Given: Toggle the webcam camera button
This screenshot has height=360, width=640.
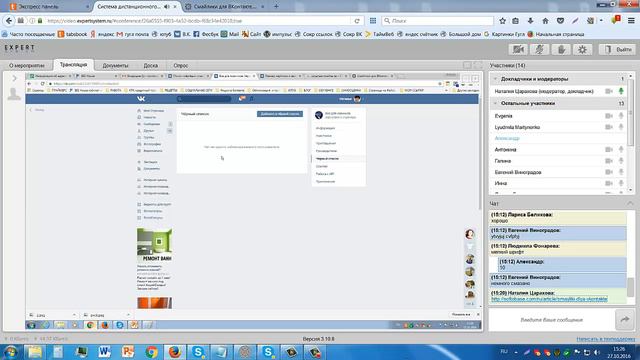Looking at the screenshot, I should [518, 49].
